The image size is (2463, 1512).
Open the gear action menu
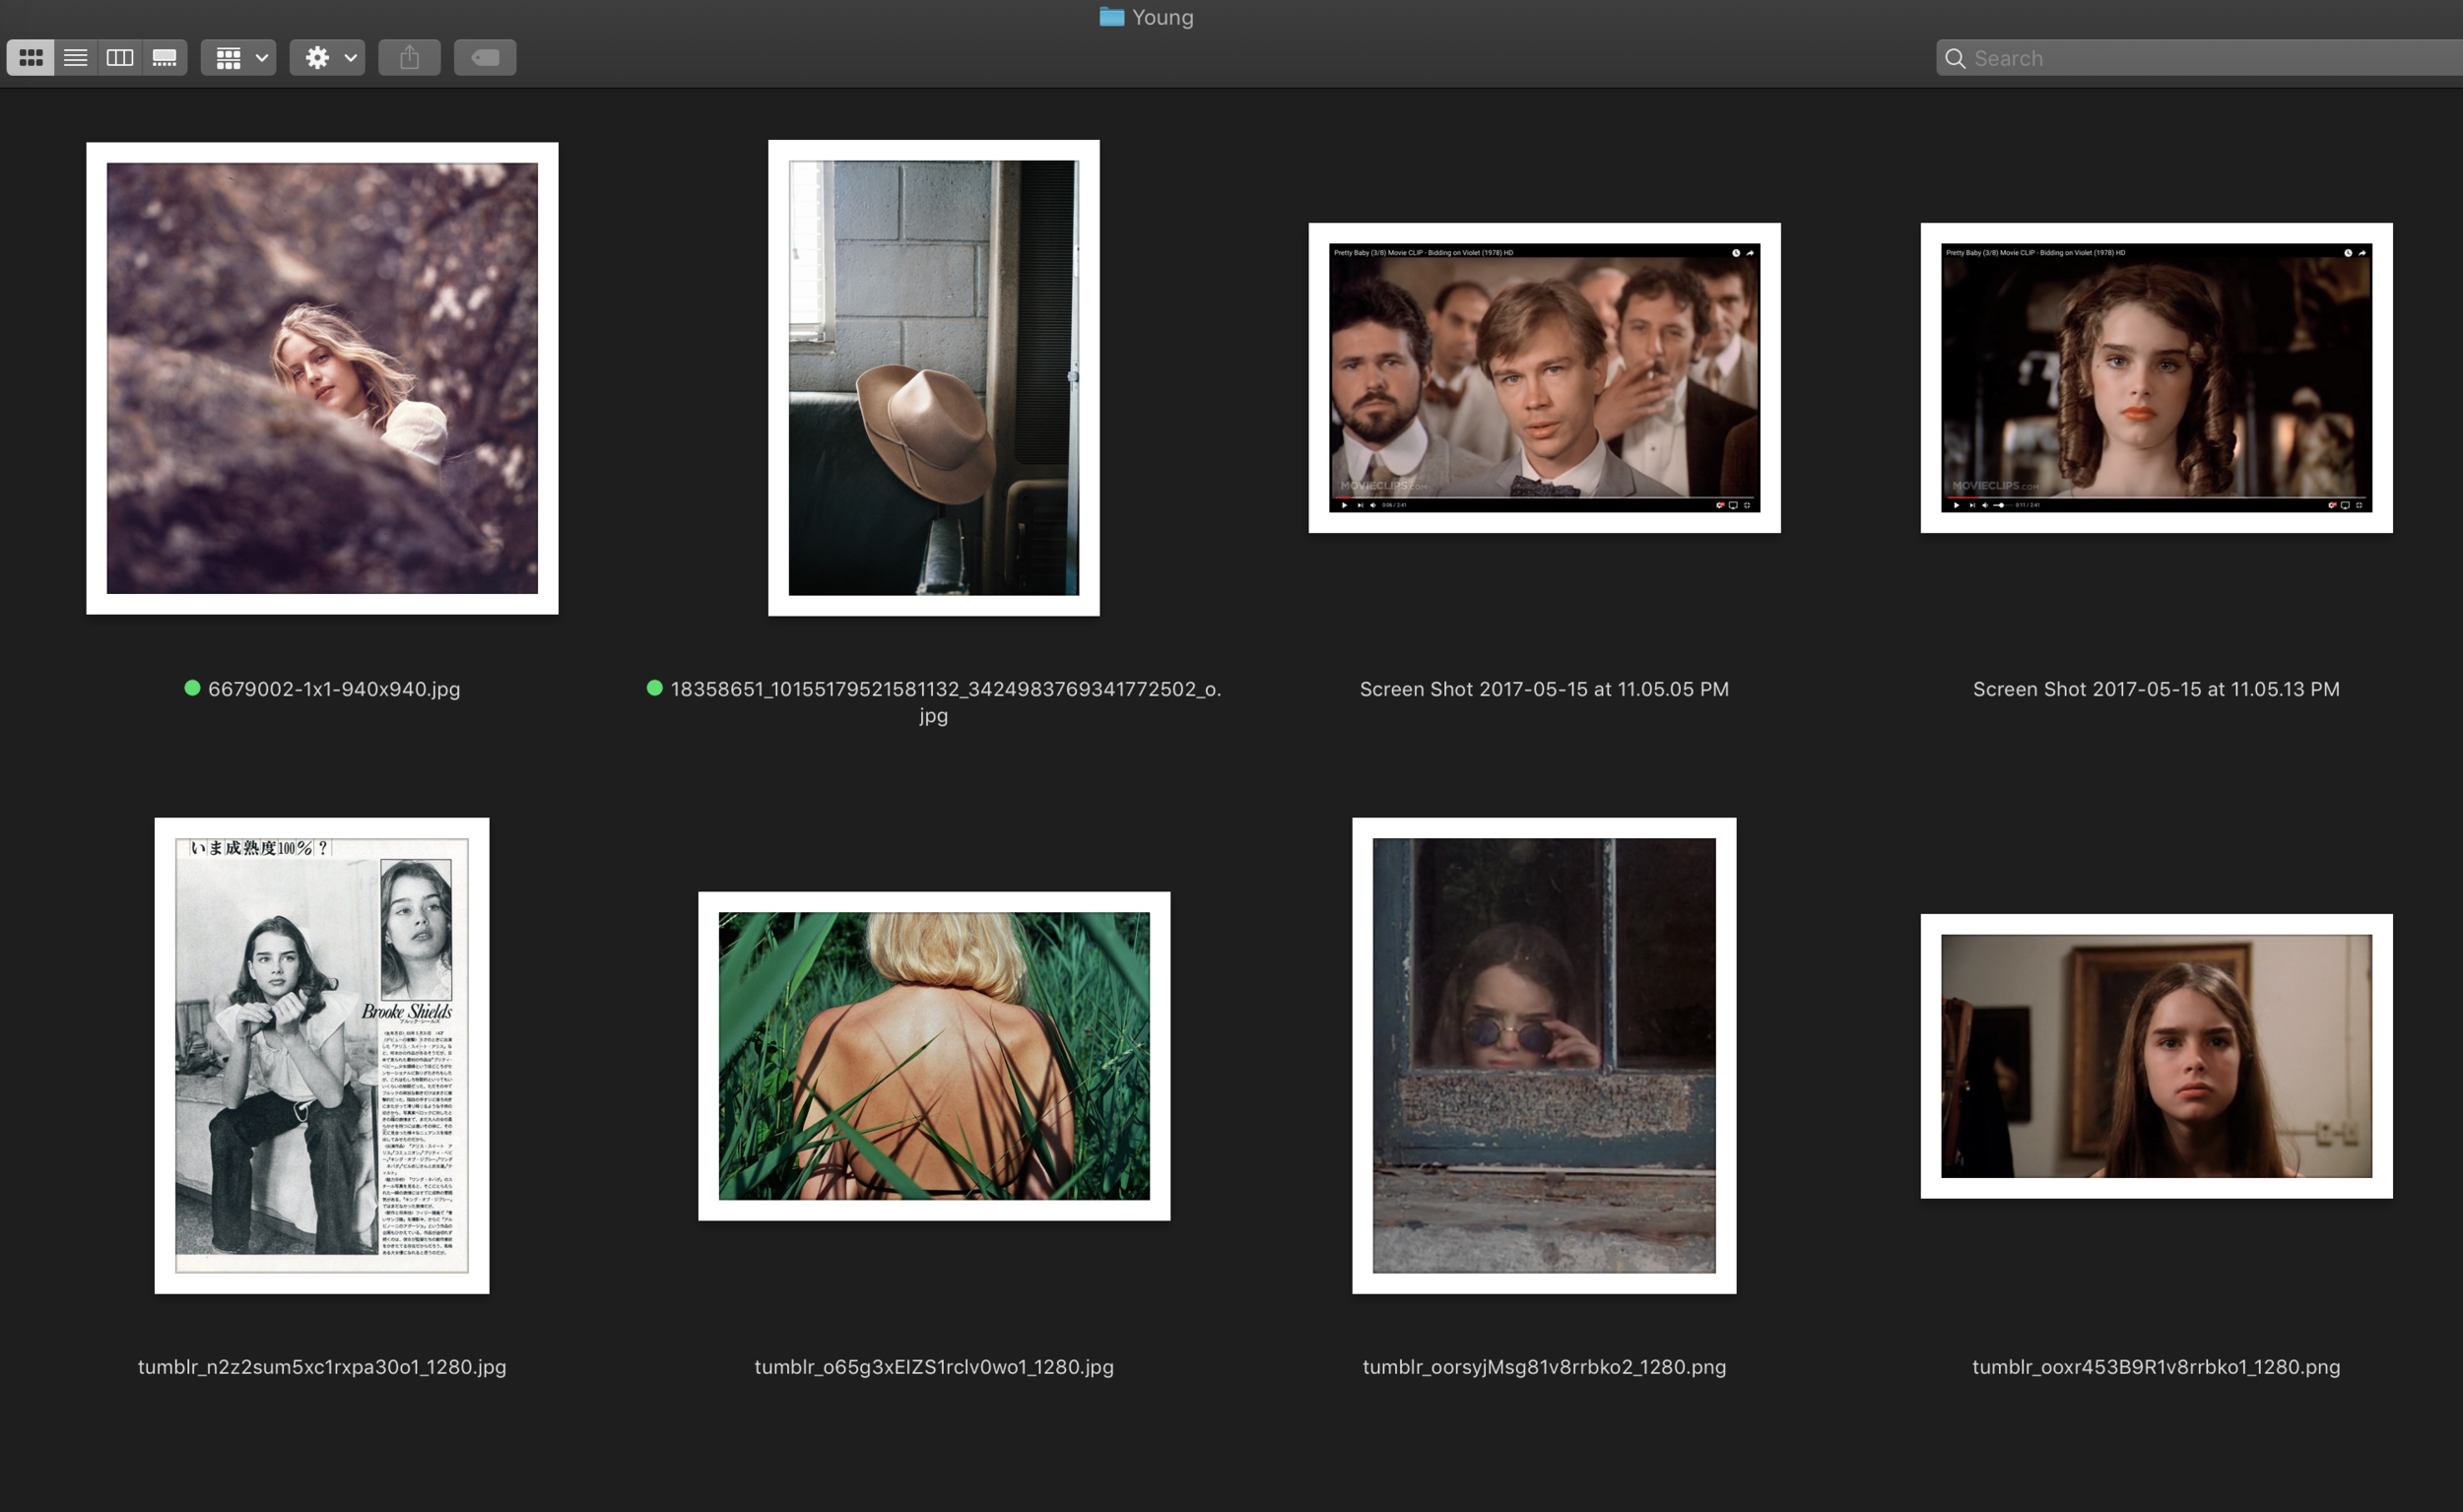(328, 58)
